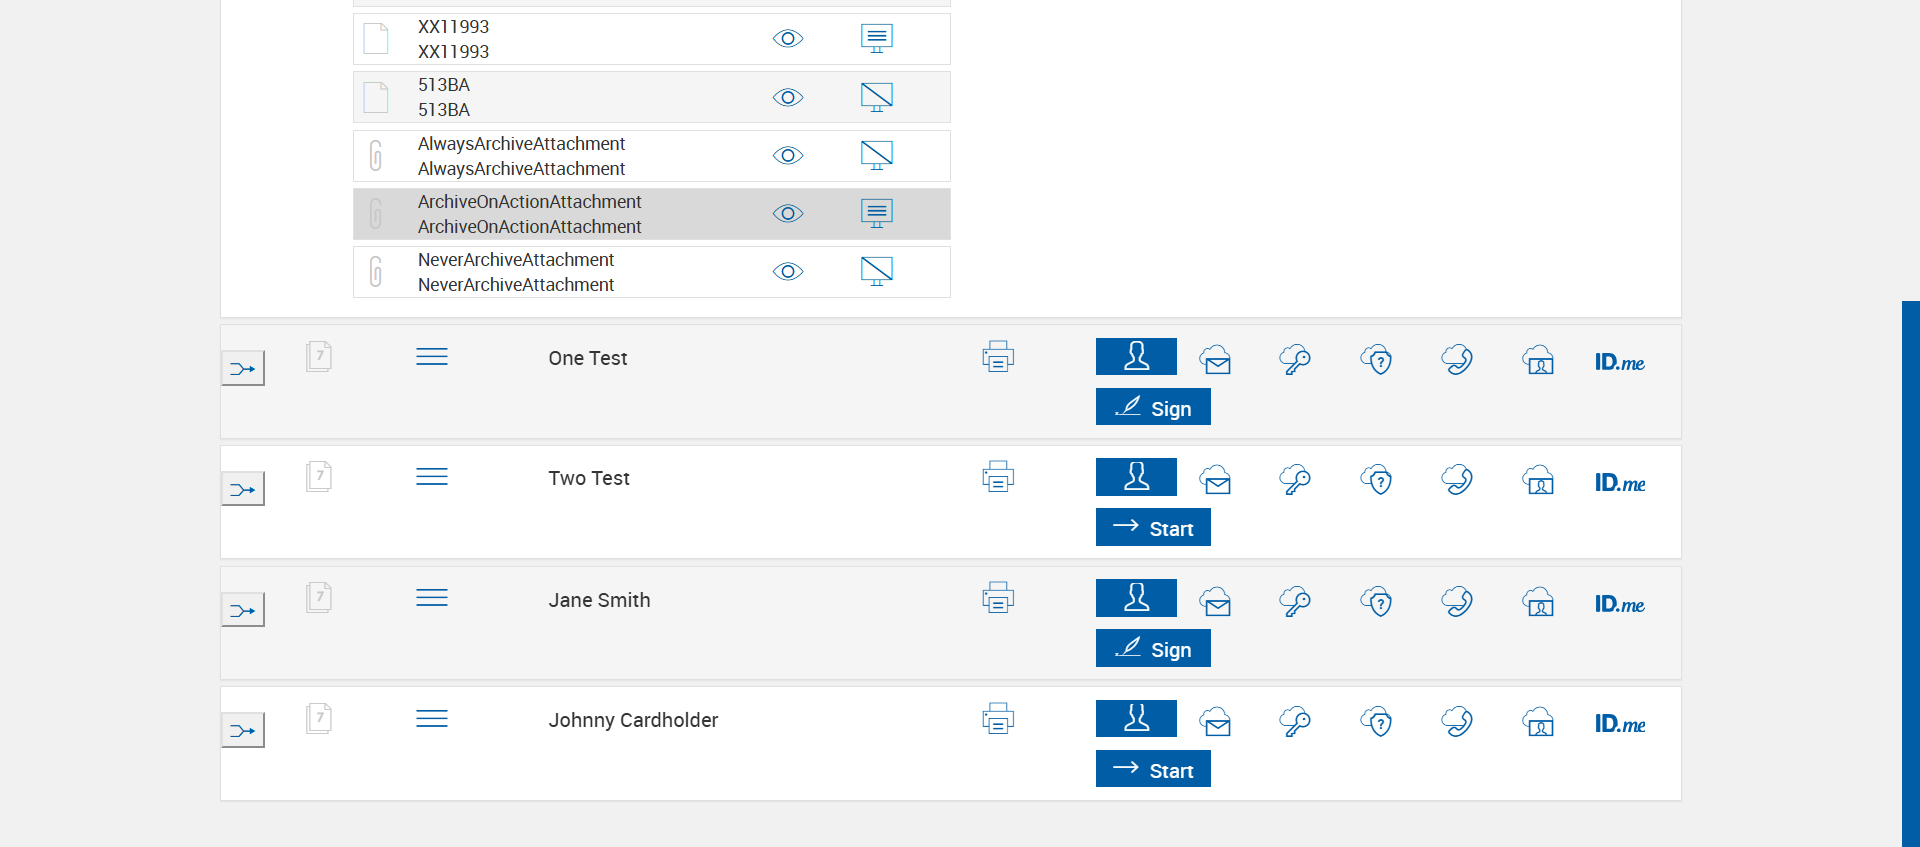Viewport: 1920px width, 847px height.
Task: Expand lines menu for Johnny Cardholder
Action: point(432,719)
